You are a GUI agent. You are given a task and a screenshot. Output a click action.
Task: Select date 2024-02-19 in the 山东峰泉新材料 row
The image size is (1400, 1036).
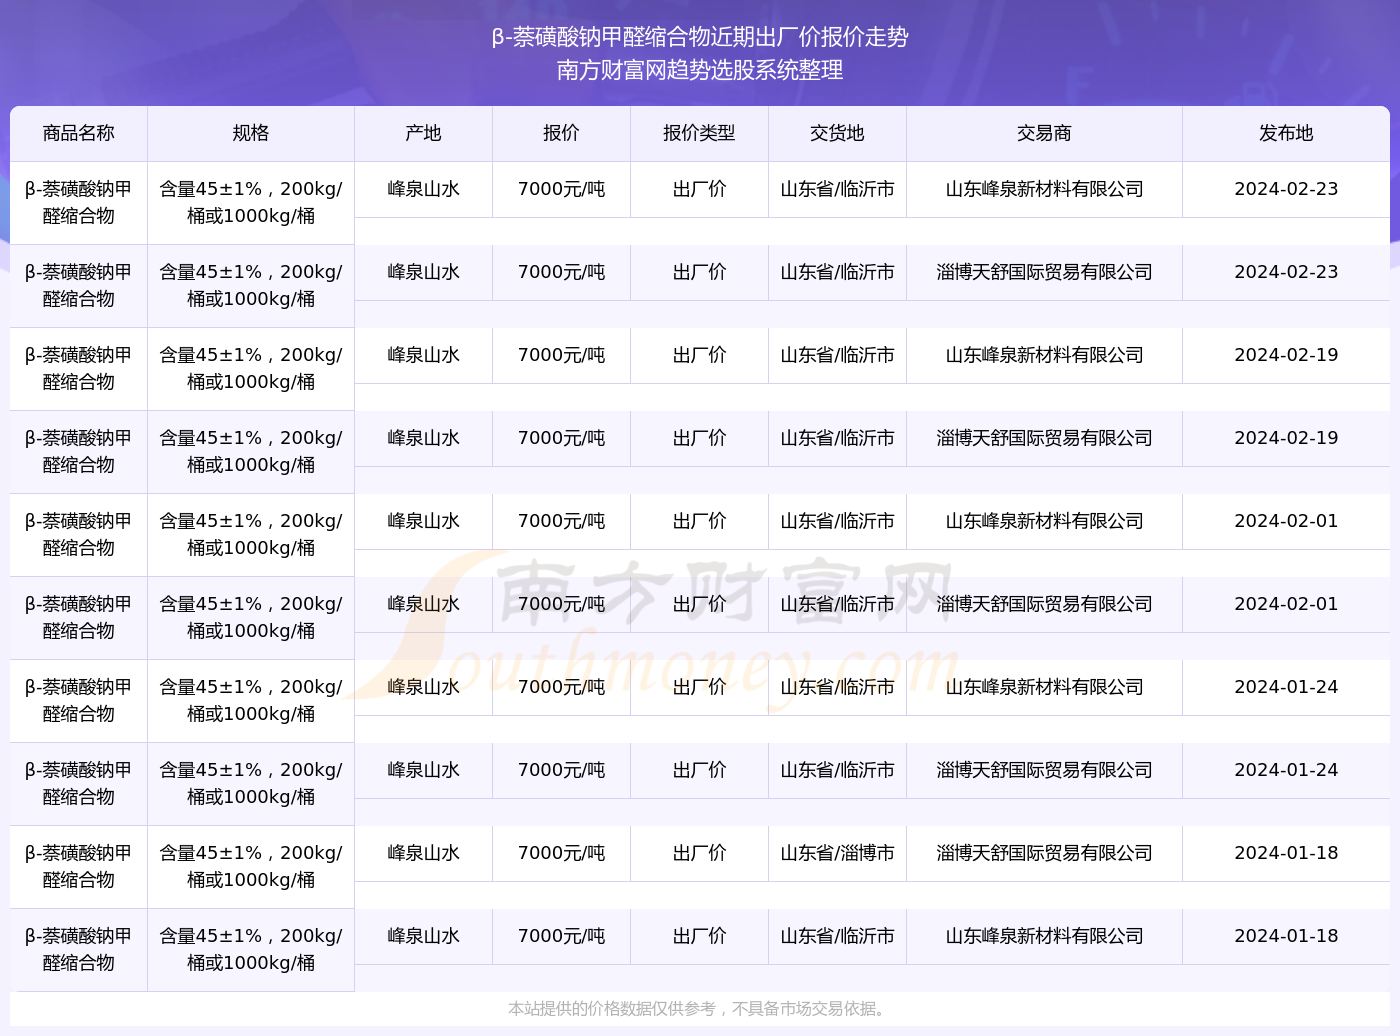click(1286, 355)
